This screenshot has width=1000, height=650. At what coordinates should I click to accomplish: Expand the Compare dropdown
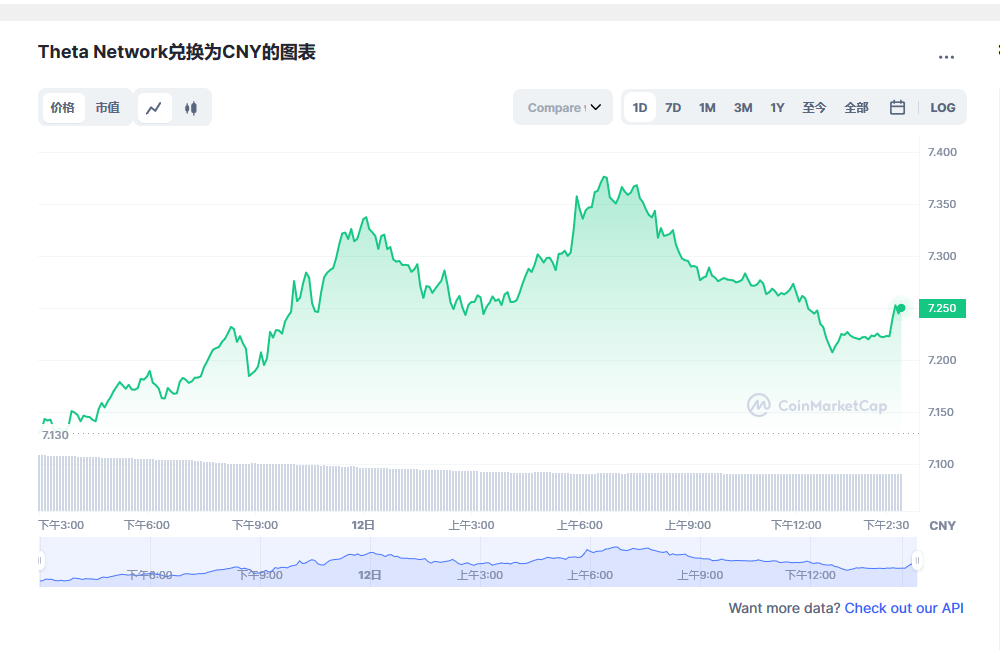click(x=563, y=107)
